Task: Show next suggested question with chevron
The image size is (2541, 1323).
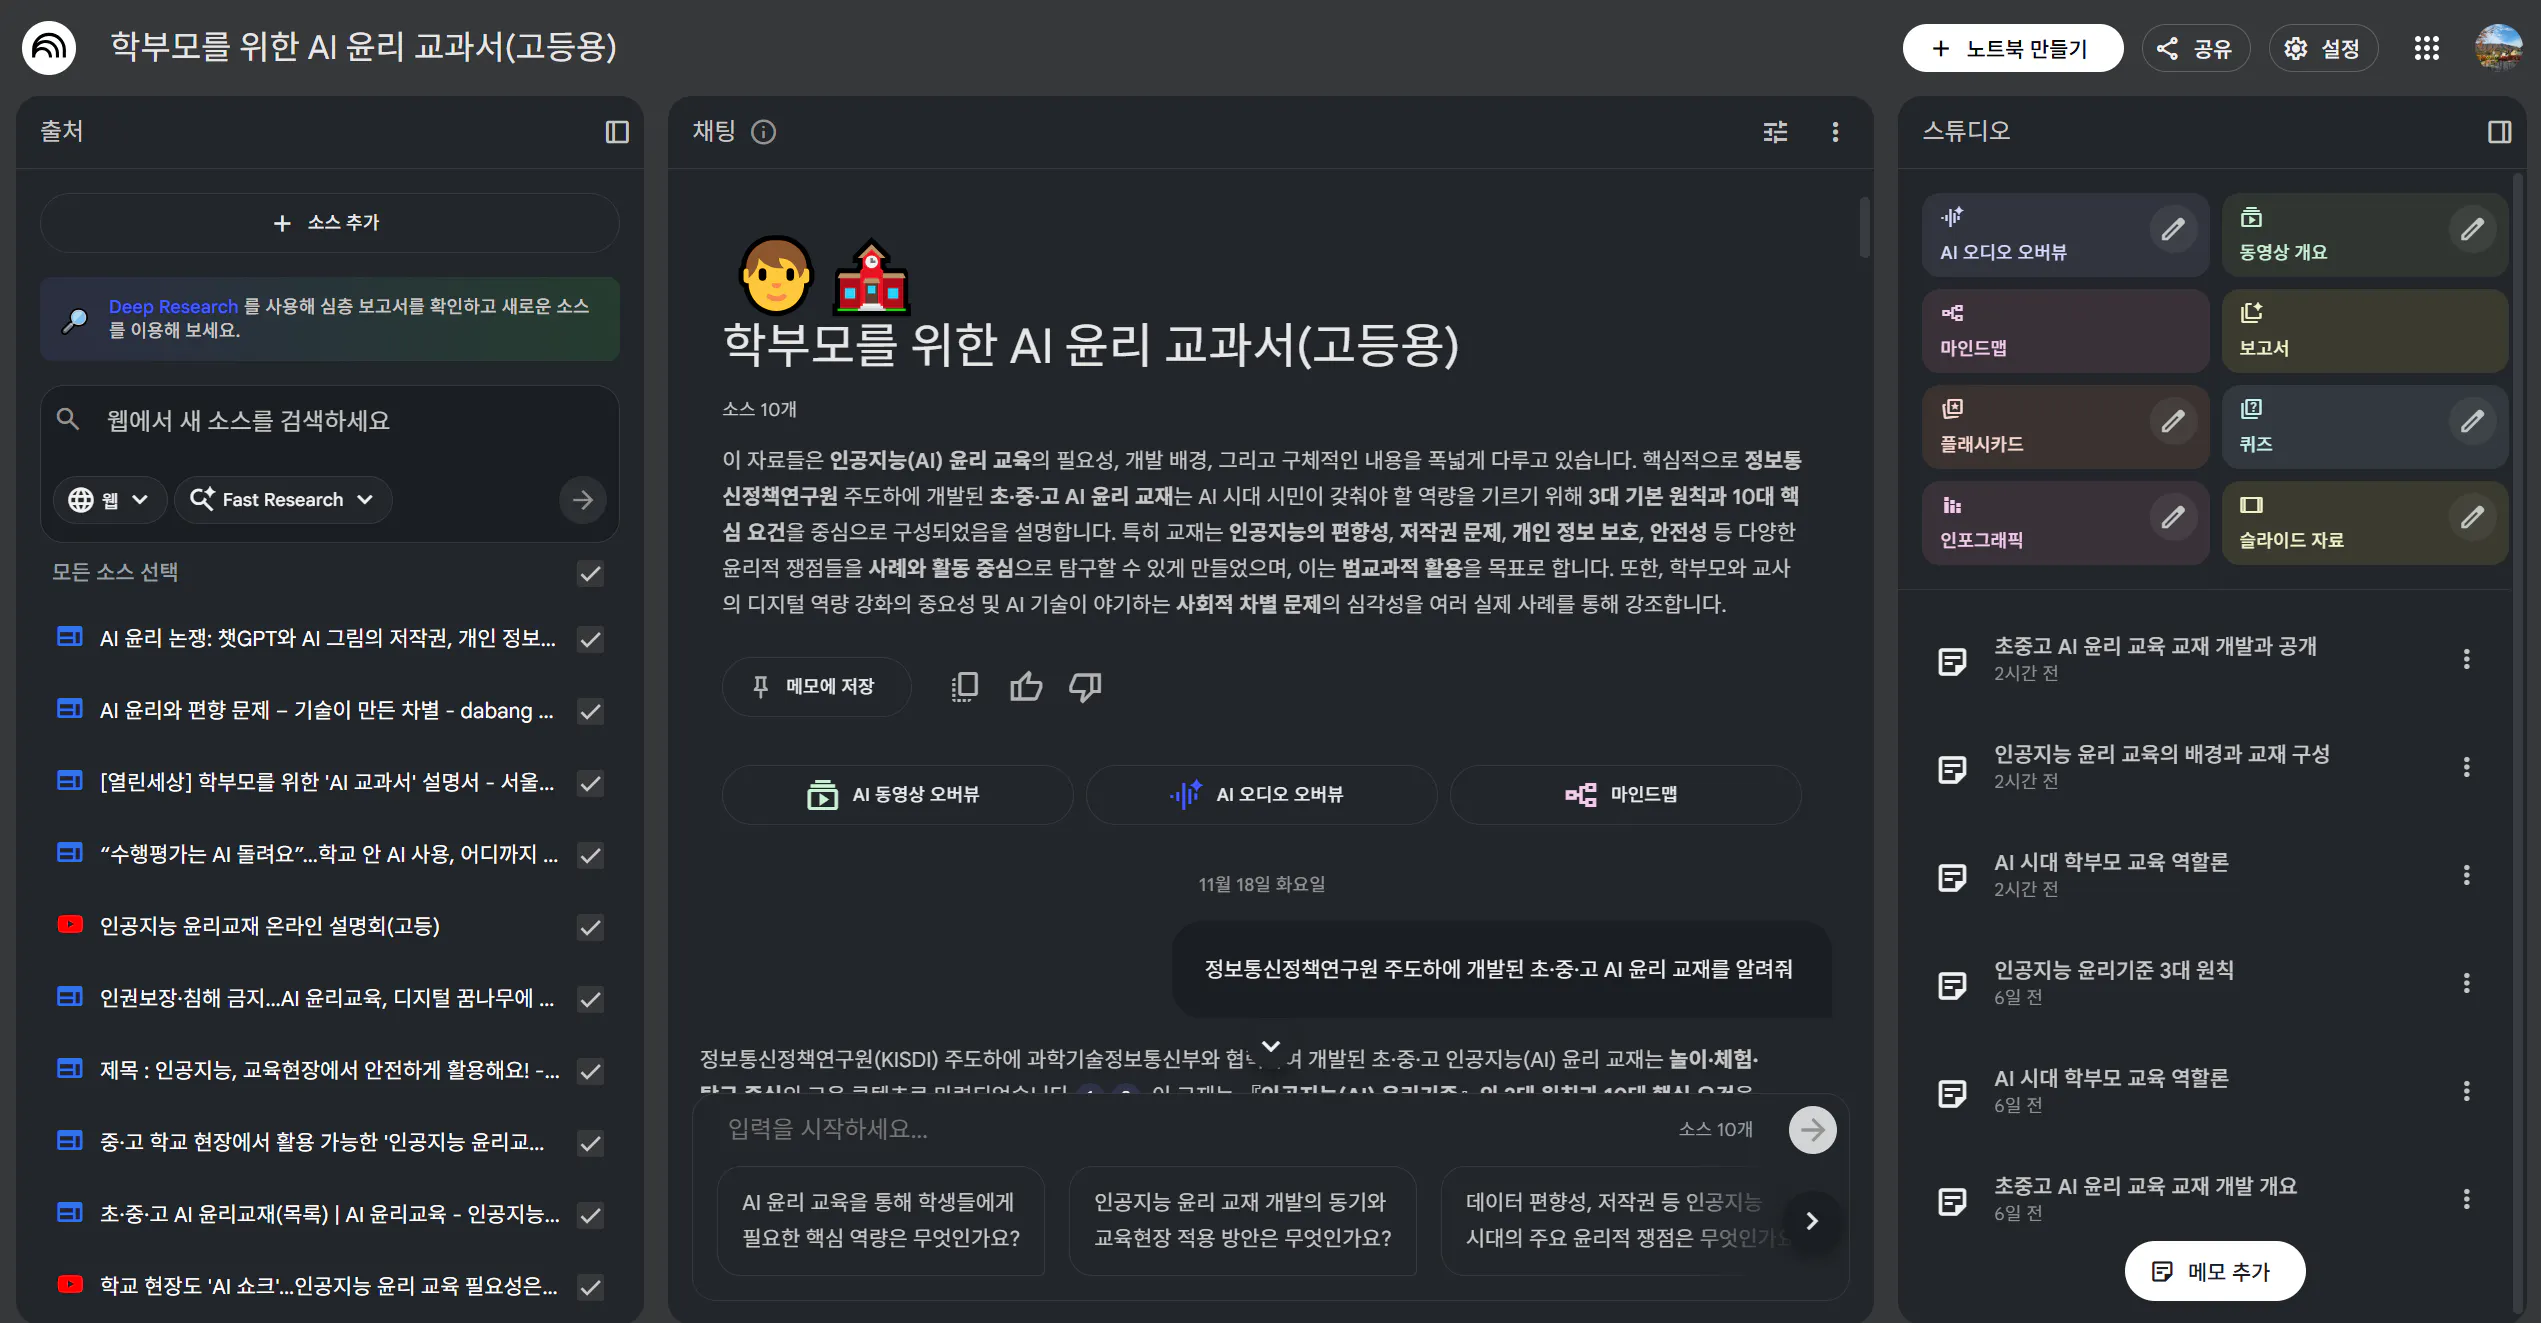Action: pyautogui.click(x=1812, y=1221)
